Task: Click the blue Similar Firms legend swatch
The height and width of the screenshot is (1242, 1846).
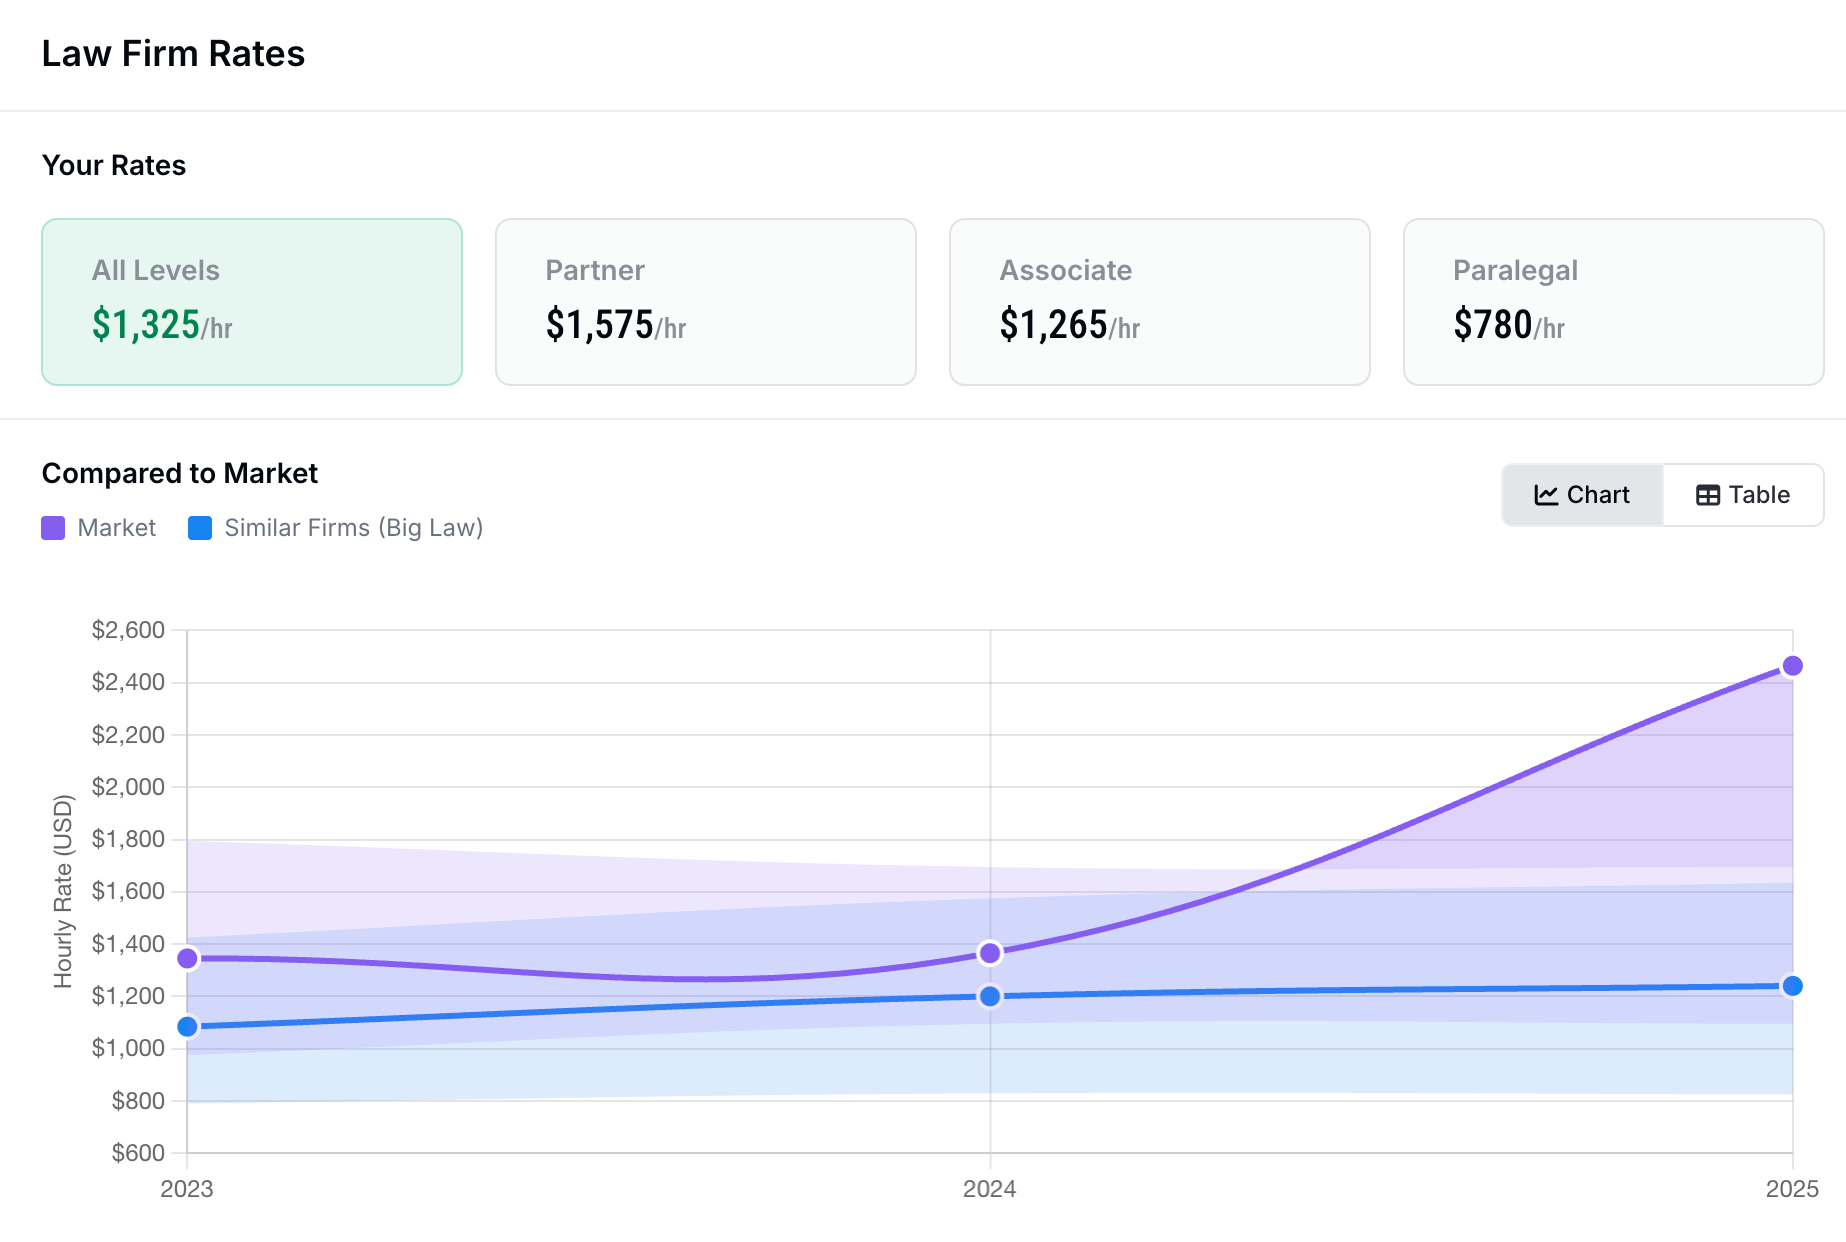Action: point(200,528)
